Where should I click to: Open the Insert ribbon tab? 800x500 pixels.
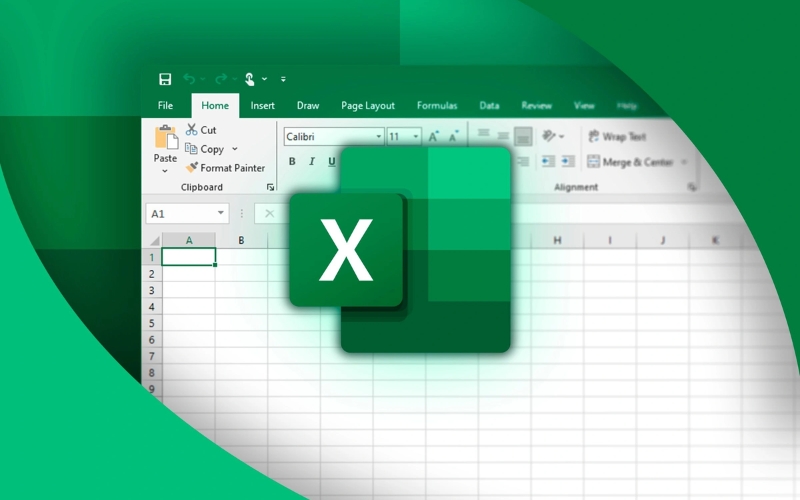point(263,105)
